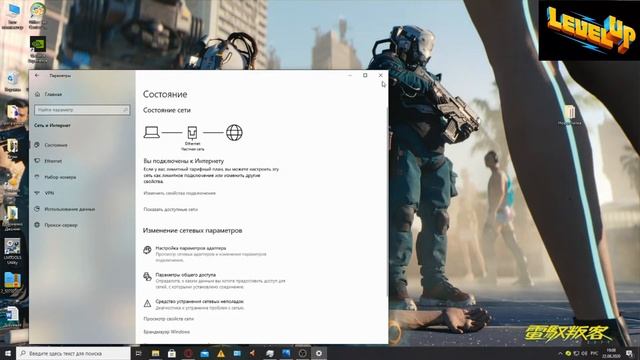Select the NVIDIA GeForce Experience desktop icon
Viewport: 640px width, 360px height.
click(38, 50)
